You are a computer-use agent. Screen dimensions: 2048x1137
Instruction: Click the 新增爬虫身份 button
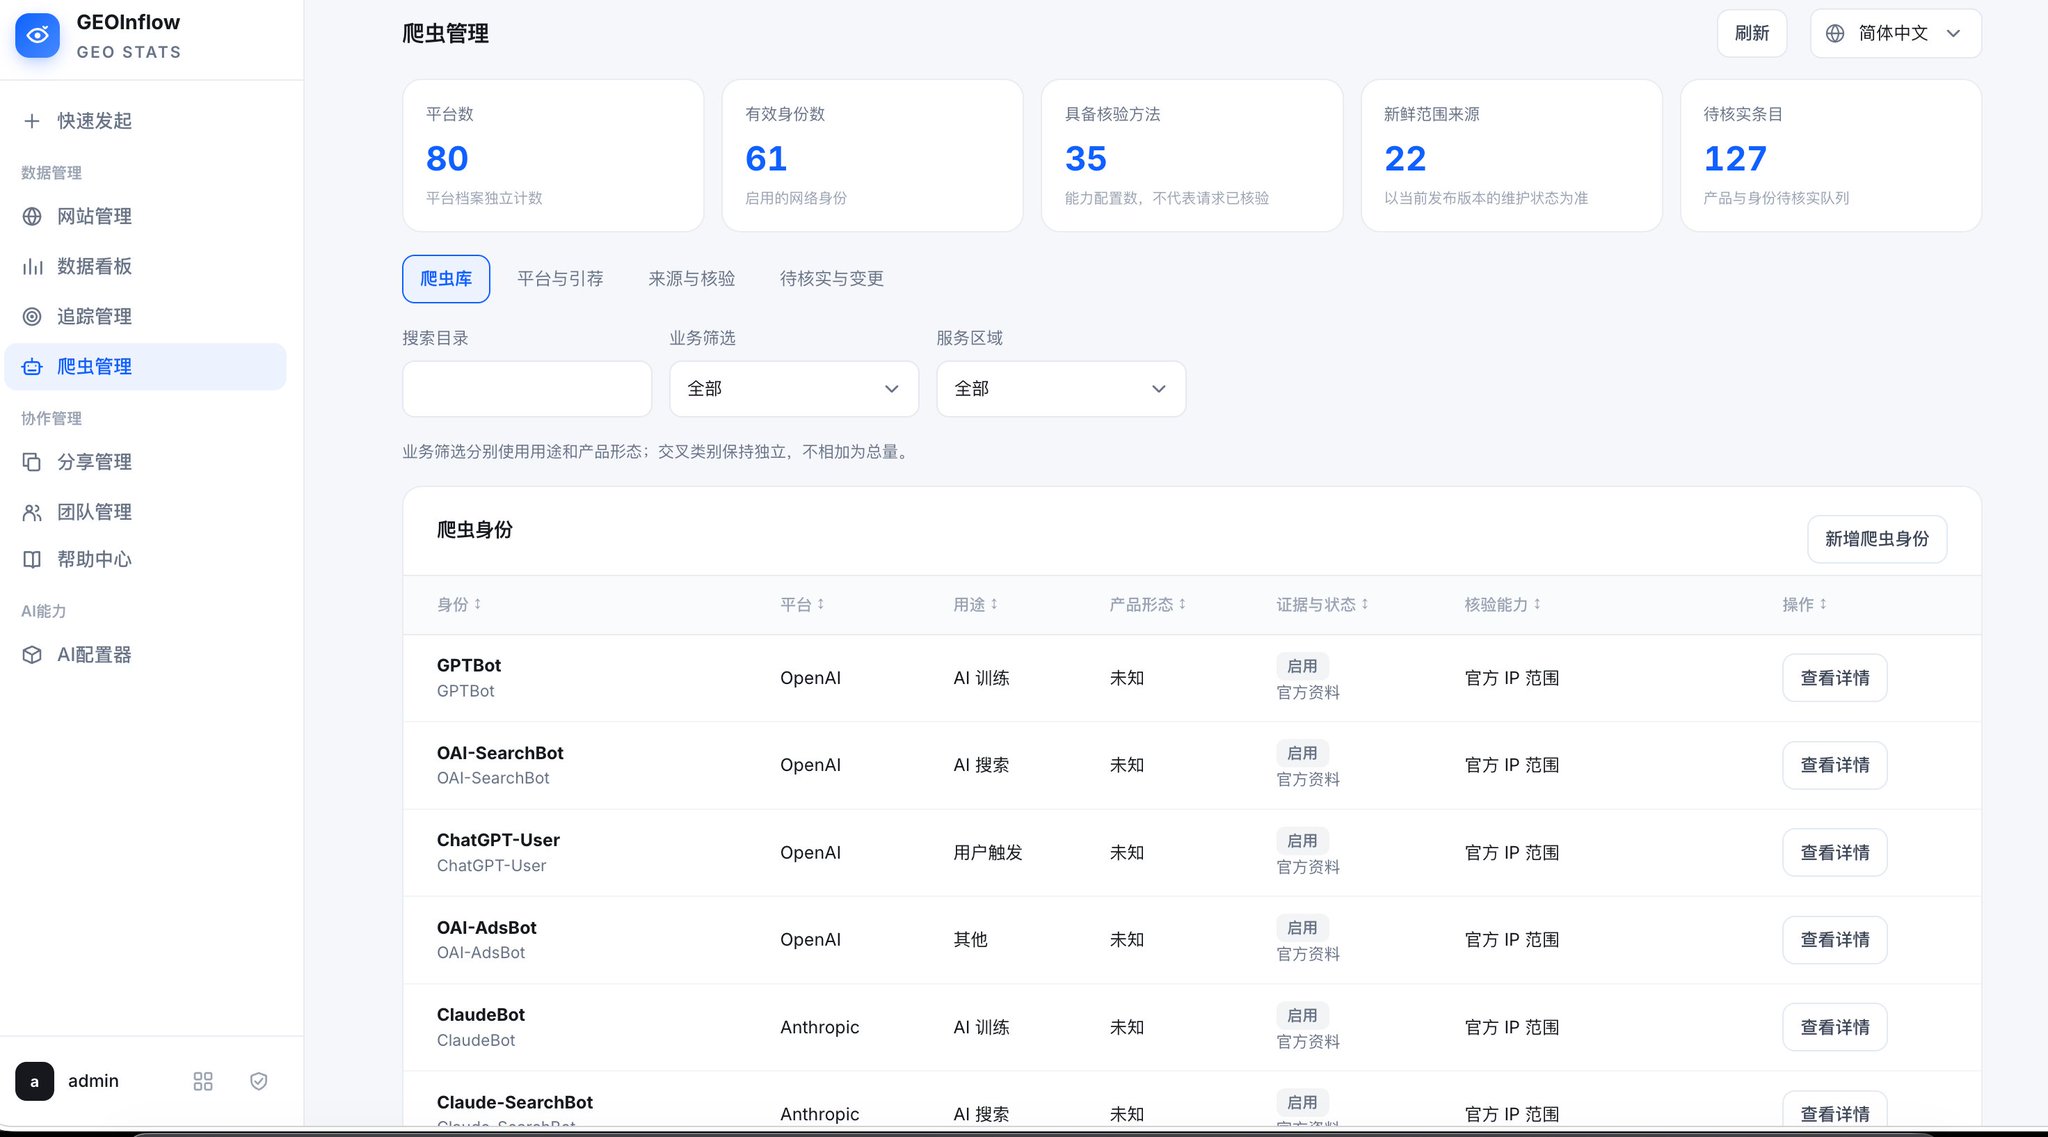(x=1877, y=539)
